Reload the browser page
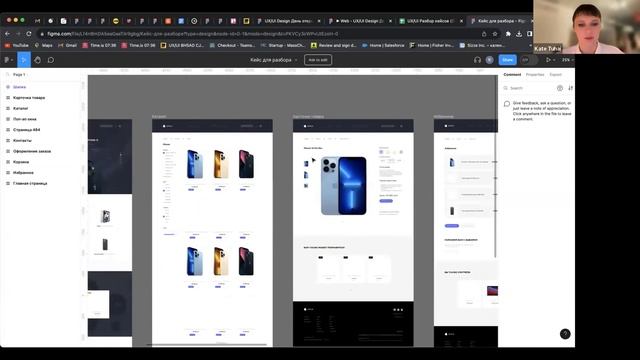Screen dimensions: 640x360 coord(29,34)
